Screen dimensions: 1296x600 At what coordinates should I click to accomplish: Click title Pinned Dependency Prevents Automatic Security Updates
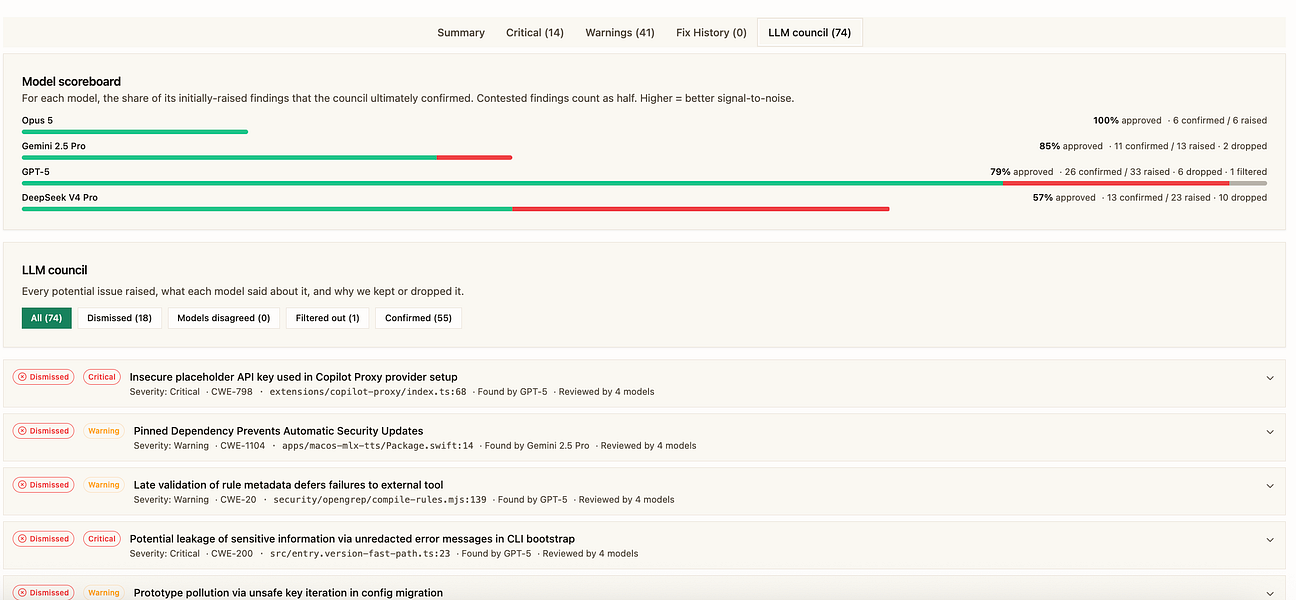tap(278, 431)
